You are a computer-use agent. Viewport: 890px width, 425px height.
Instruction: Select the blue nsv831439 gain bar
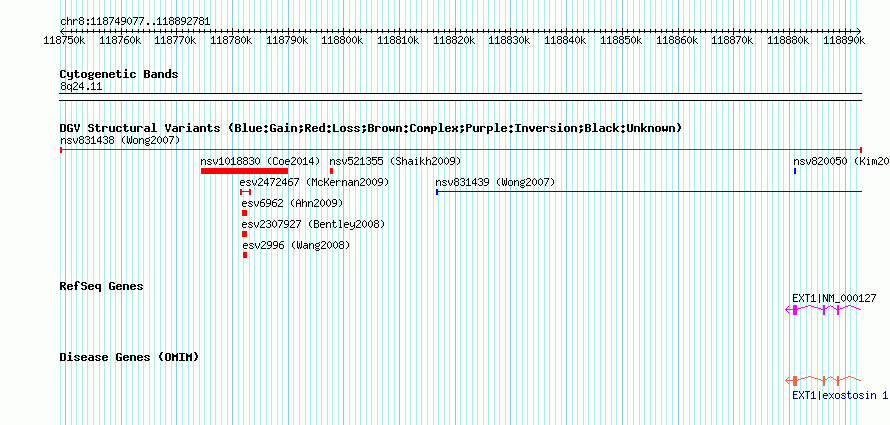[649, 192]
